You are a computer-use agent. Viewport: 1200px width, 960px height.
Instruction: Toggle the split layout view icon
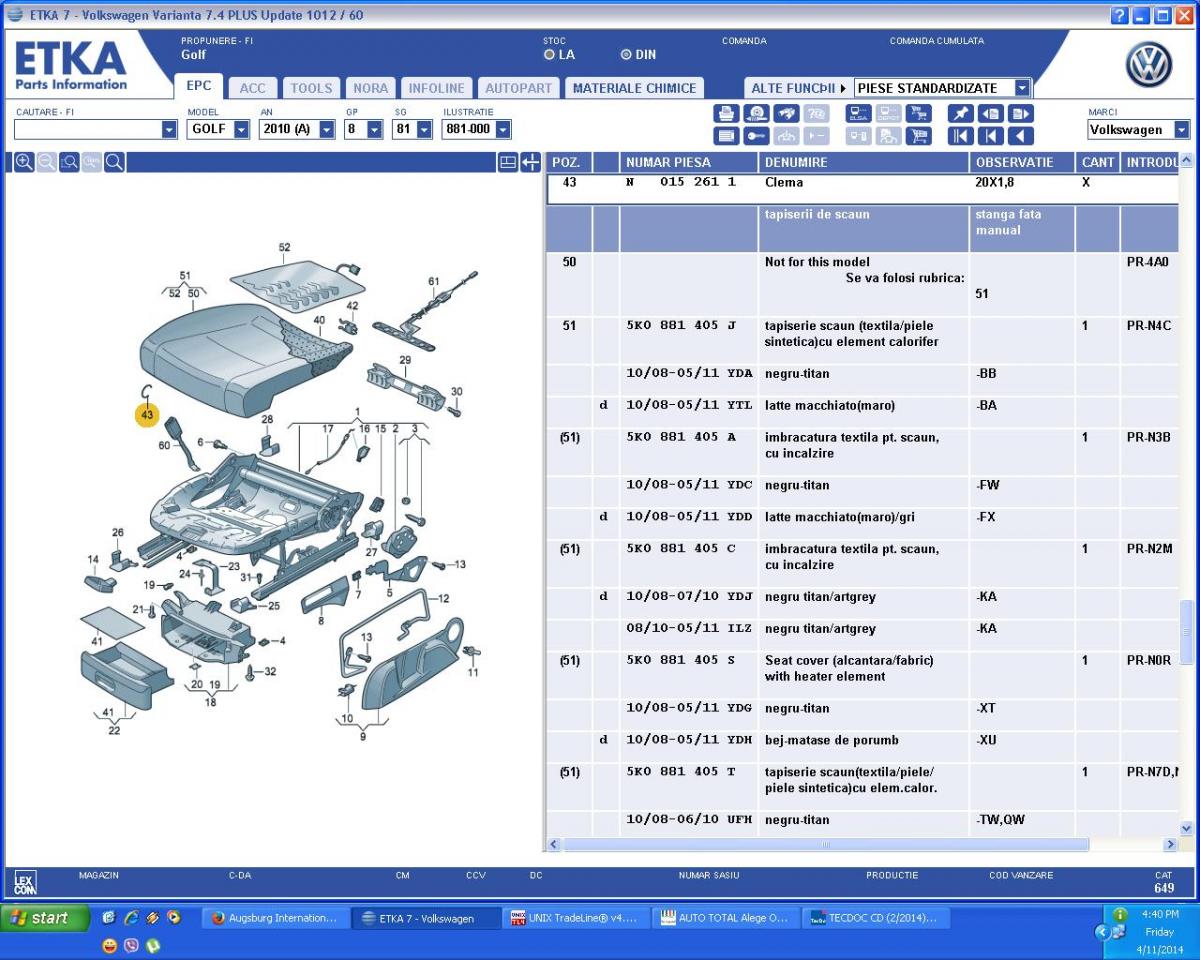click(x=508, y=162)
